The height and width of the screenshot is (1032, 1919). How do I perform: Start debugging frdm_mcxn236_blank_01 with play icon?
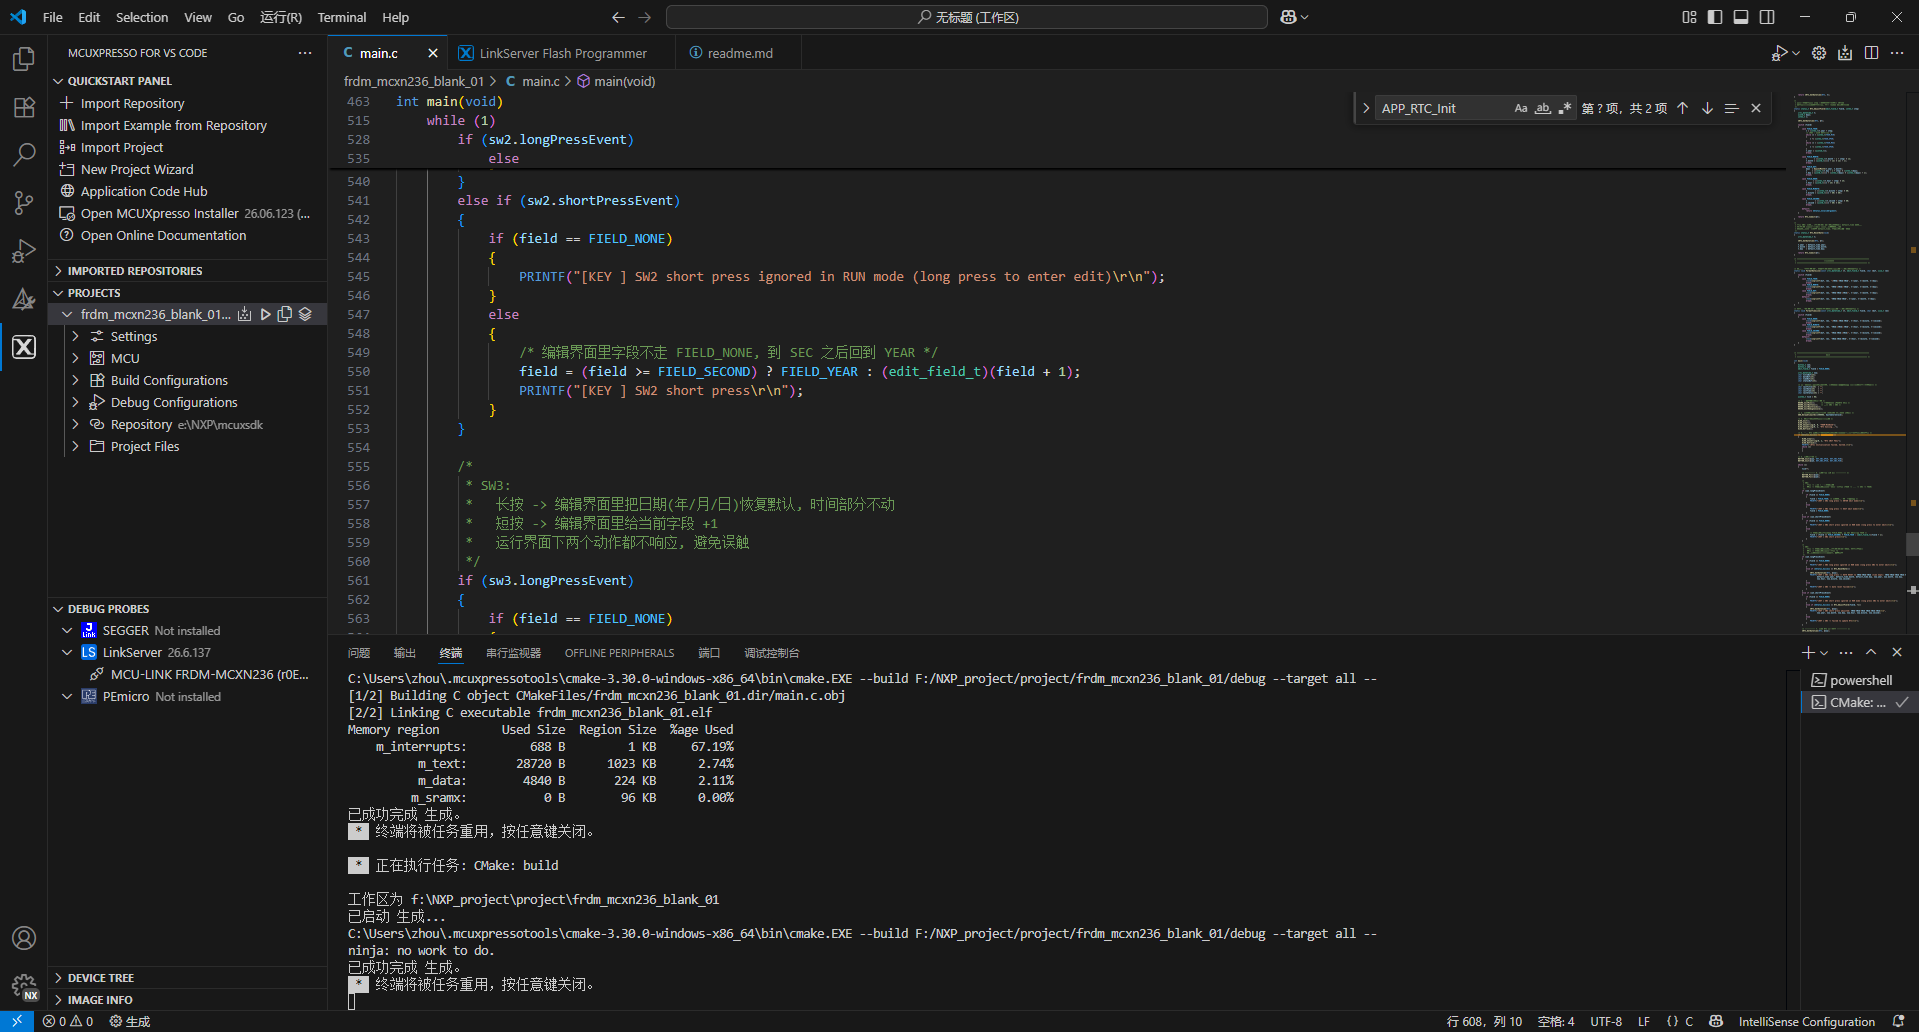click(265, 314)
